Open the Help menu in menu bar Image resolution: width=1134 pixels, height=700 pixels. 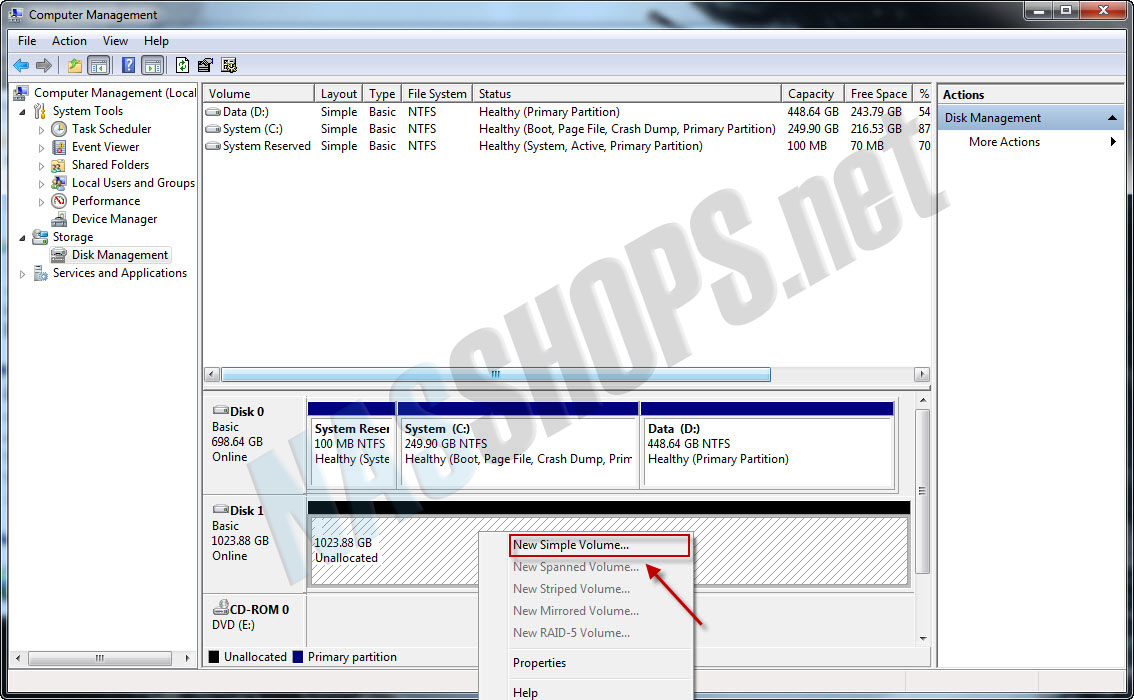coord(155,40)
